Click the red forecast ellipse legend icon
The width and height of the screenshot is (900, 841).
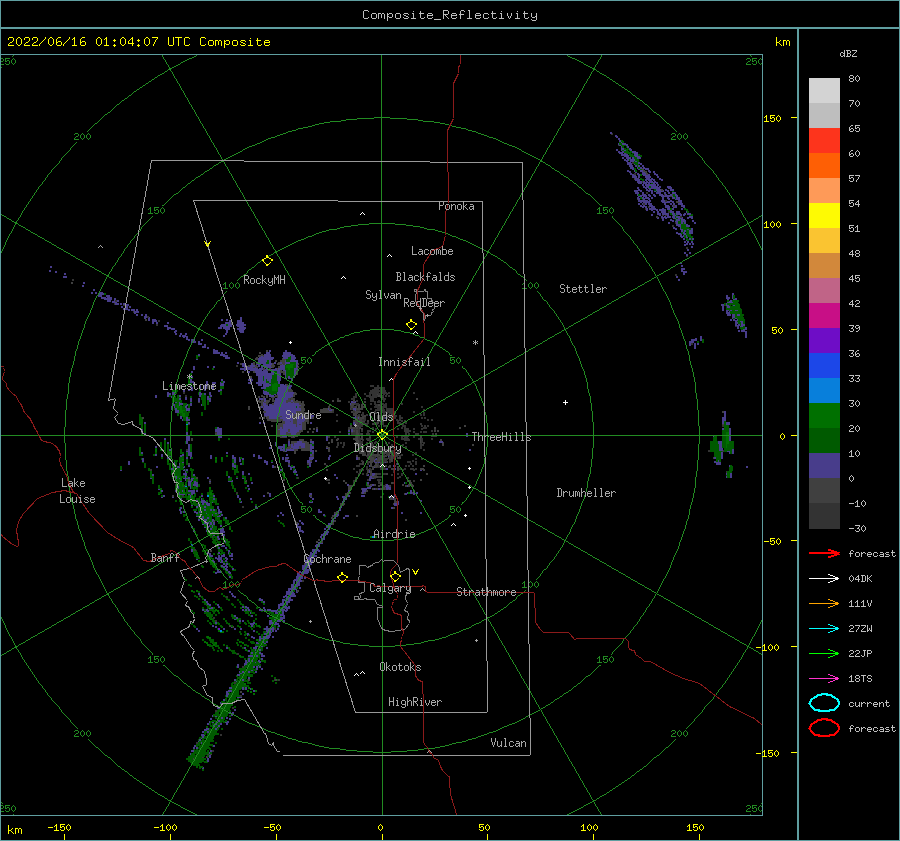coord(824,728)
